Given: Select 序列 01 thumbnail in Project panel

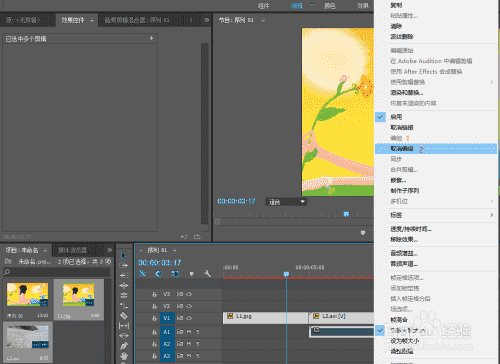Looking at the screenshot, I should tap(27, 295).
